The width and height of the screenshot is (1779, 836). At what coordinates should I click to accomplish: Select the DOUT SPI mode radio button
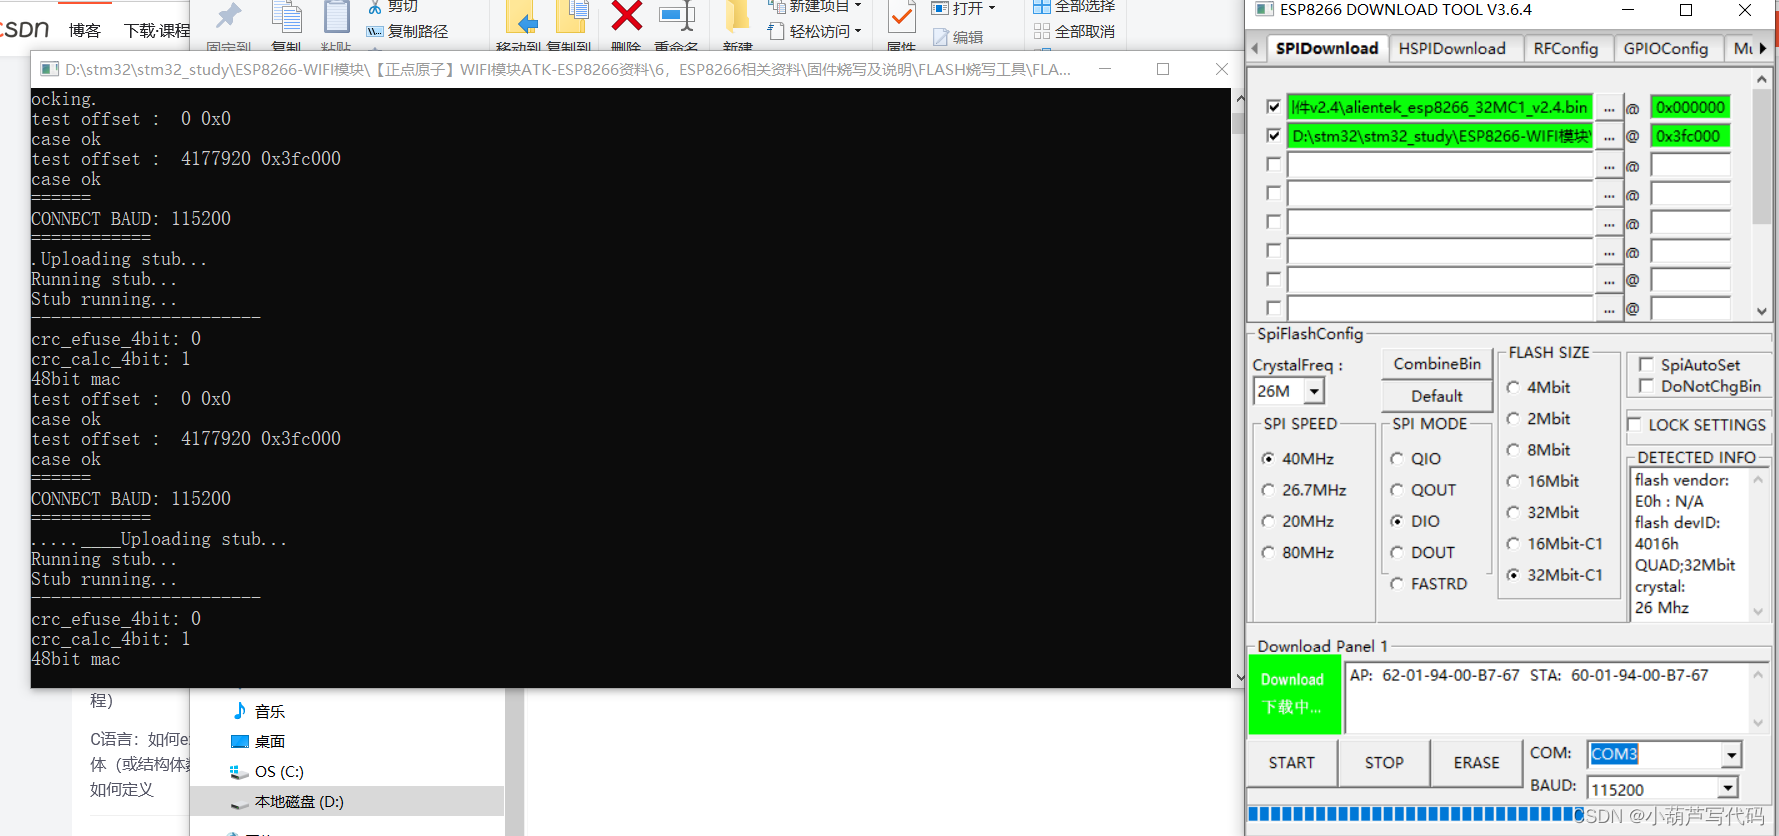[x=1397, y=553]
